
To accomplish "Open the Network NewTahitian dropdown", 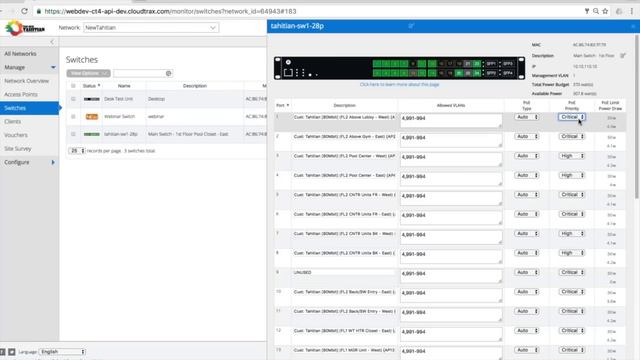I will click(x=151, y=28).
